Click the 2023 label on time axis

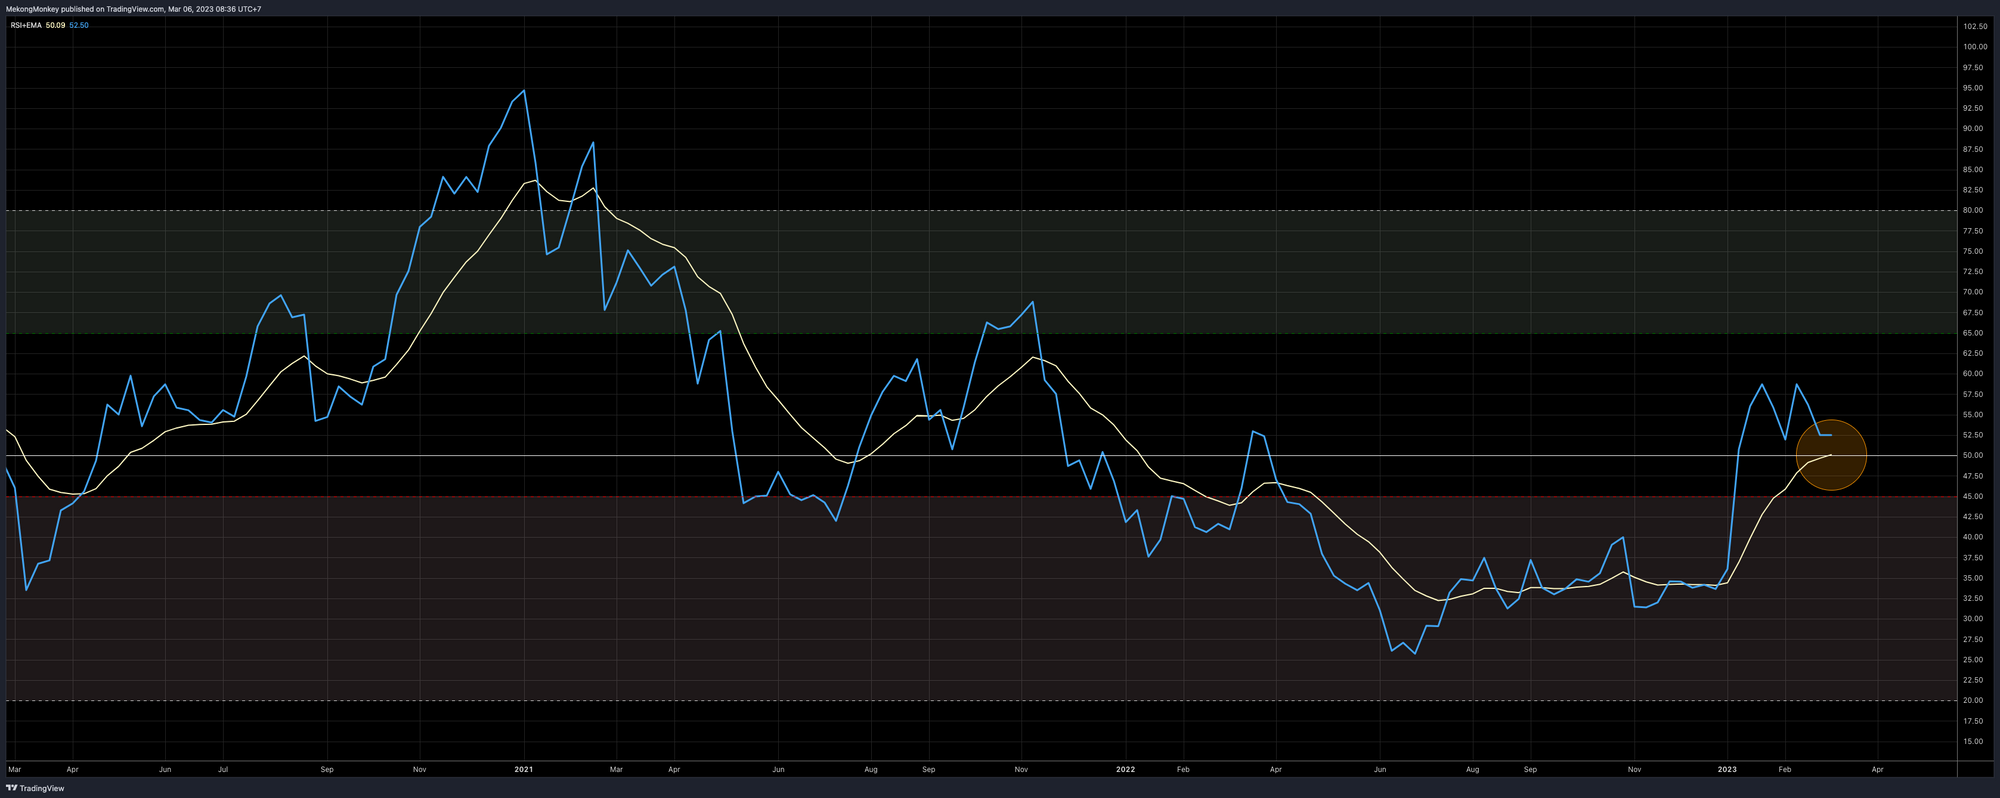(1727, 770)
